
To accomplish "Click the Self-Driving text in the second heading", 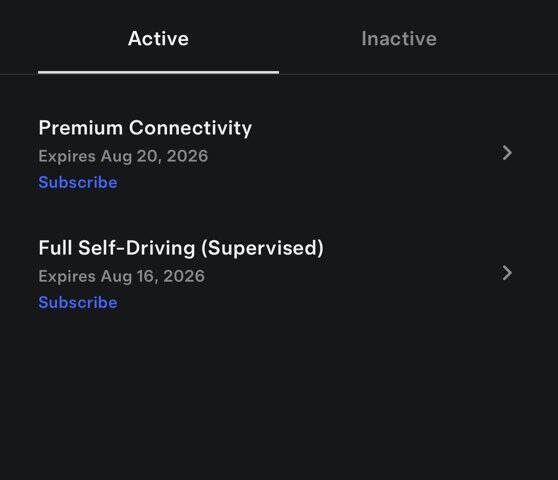I will pyautogui.click(x=137, y=248).
